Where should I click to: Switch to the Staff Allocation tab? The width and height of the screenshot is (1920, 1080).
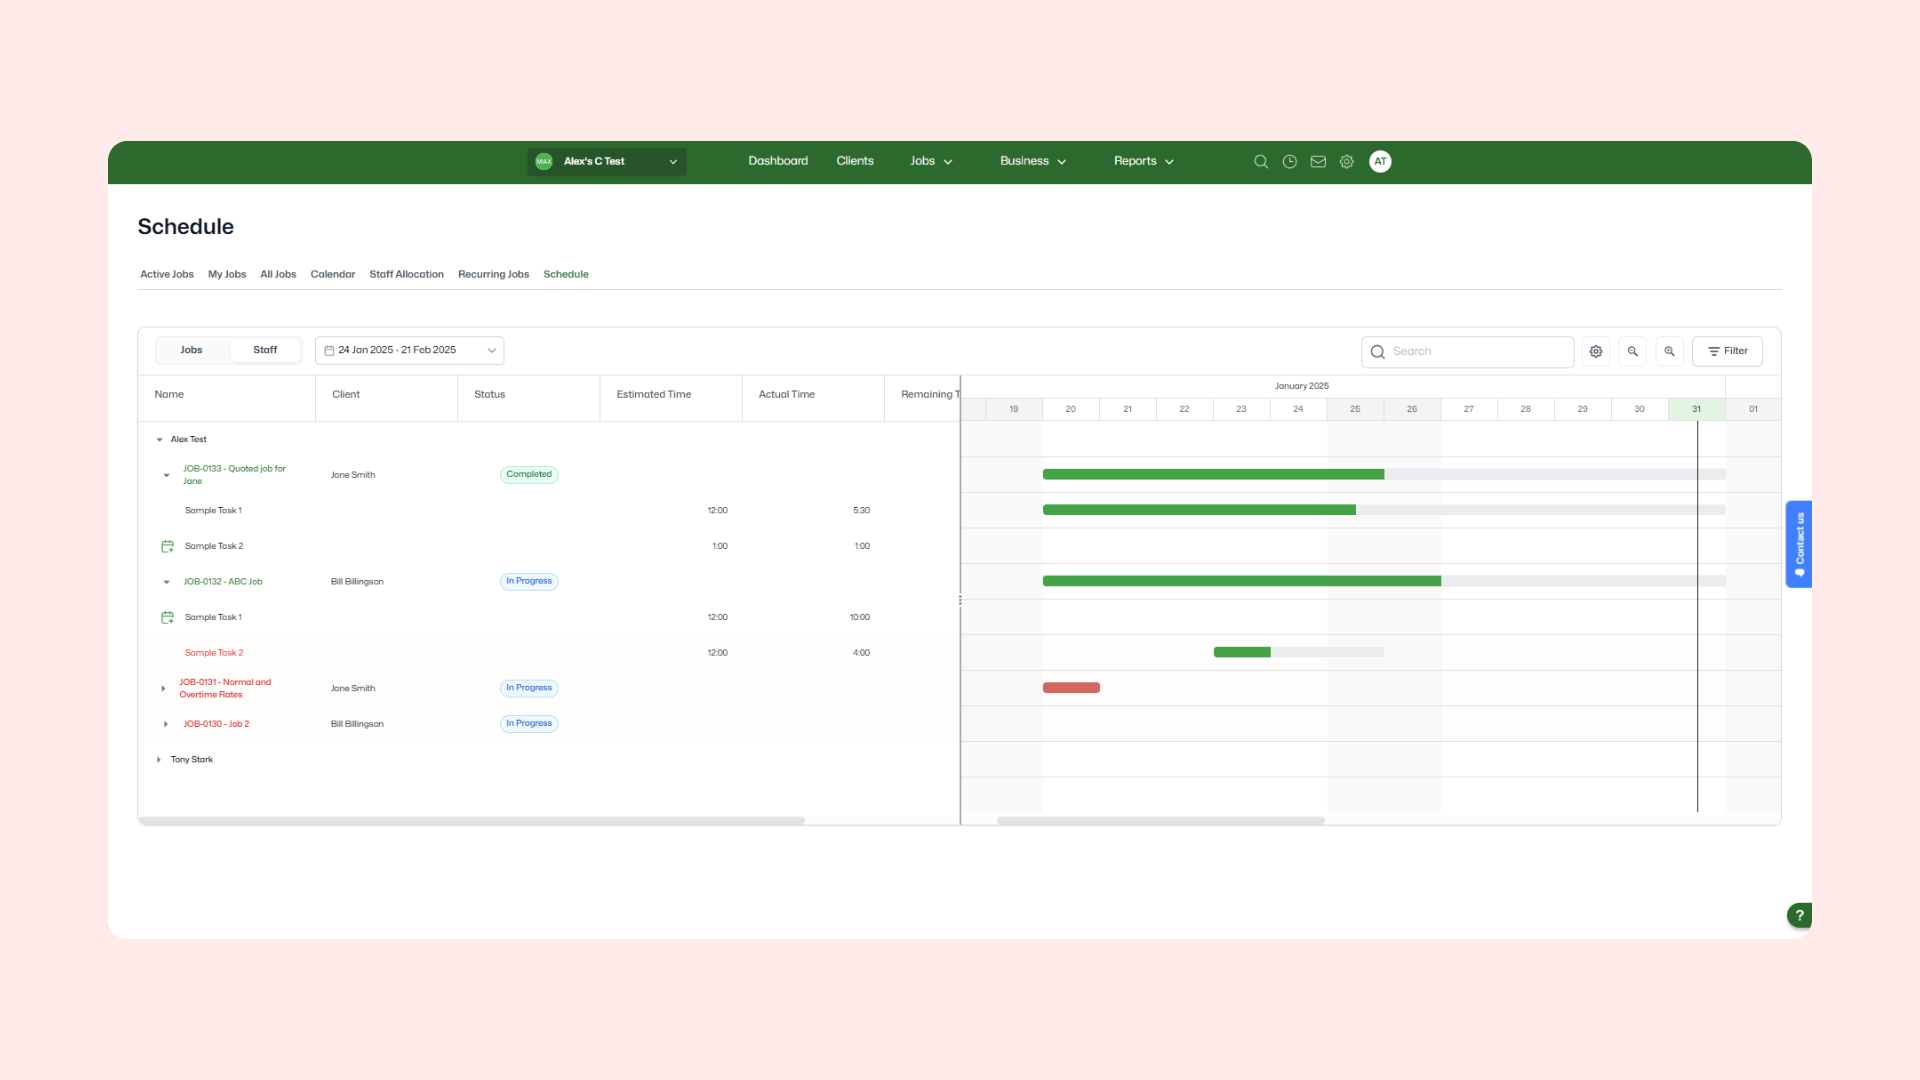[x=406, y=274]
